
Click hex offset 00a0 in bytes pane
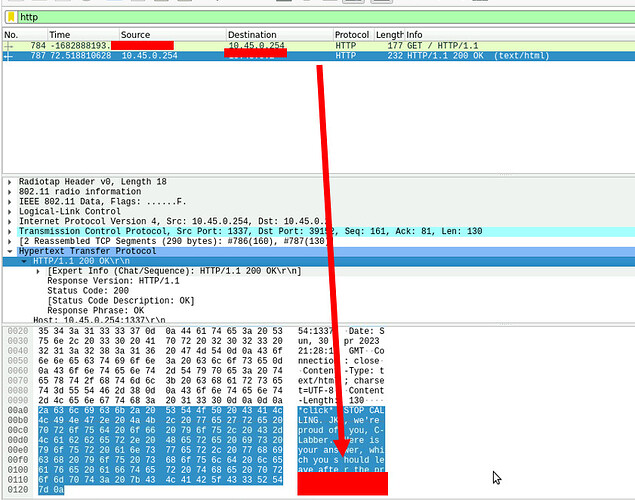click(x=18, y=411)
